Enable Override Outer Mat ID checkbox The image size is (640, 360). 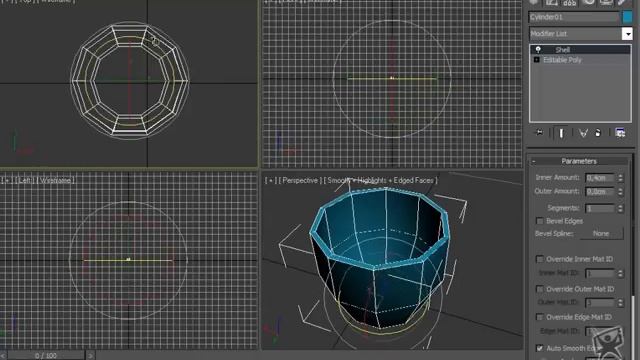(540, 289)
